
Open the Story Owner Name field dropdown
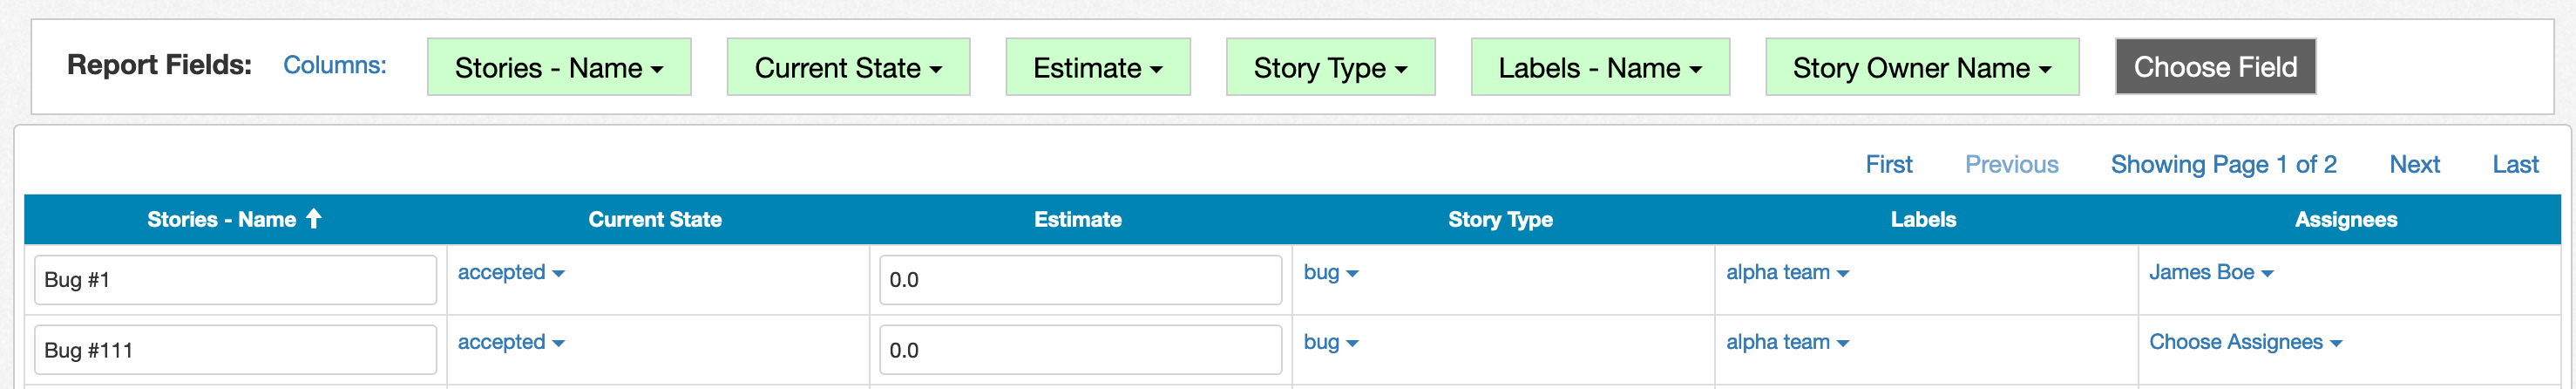(1922, 68)
